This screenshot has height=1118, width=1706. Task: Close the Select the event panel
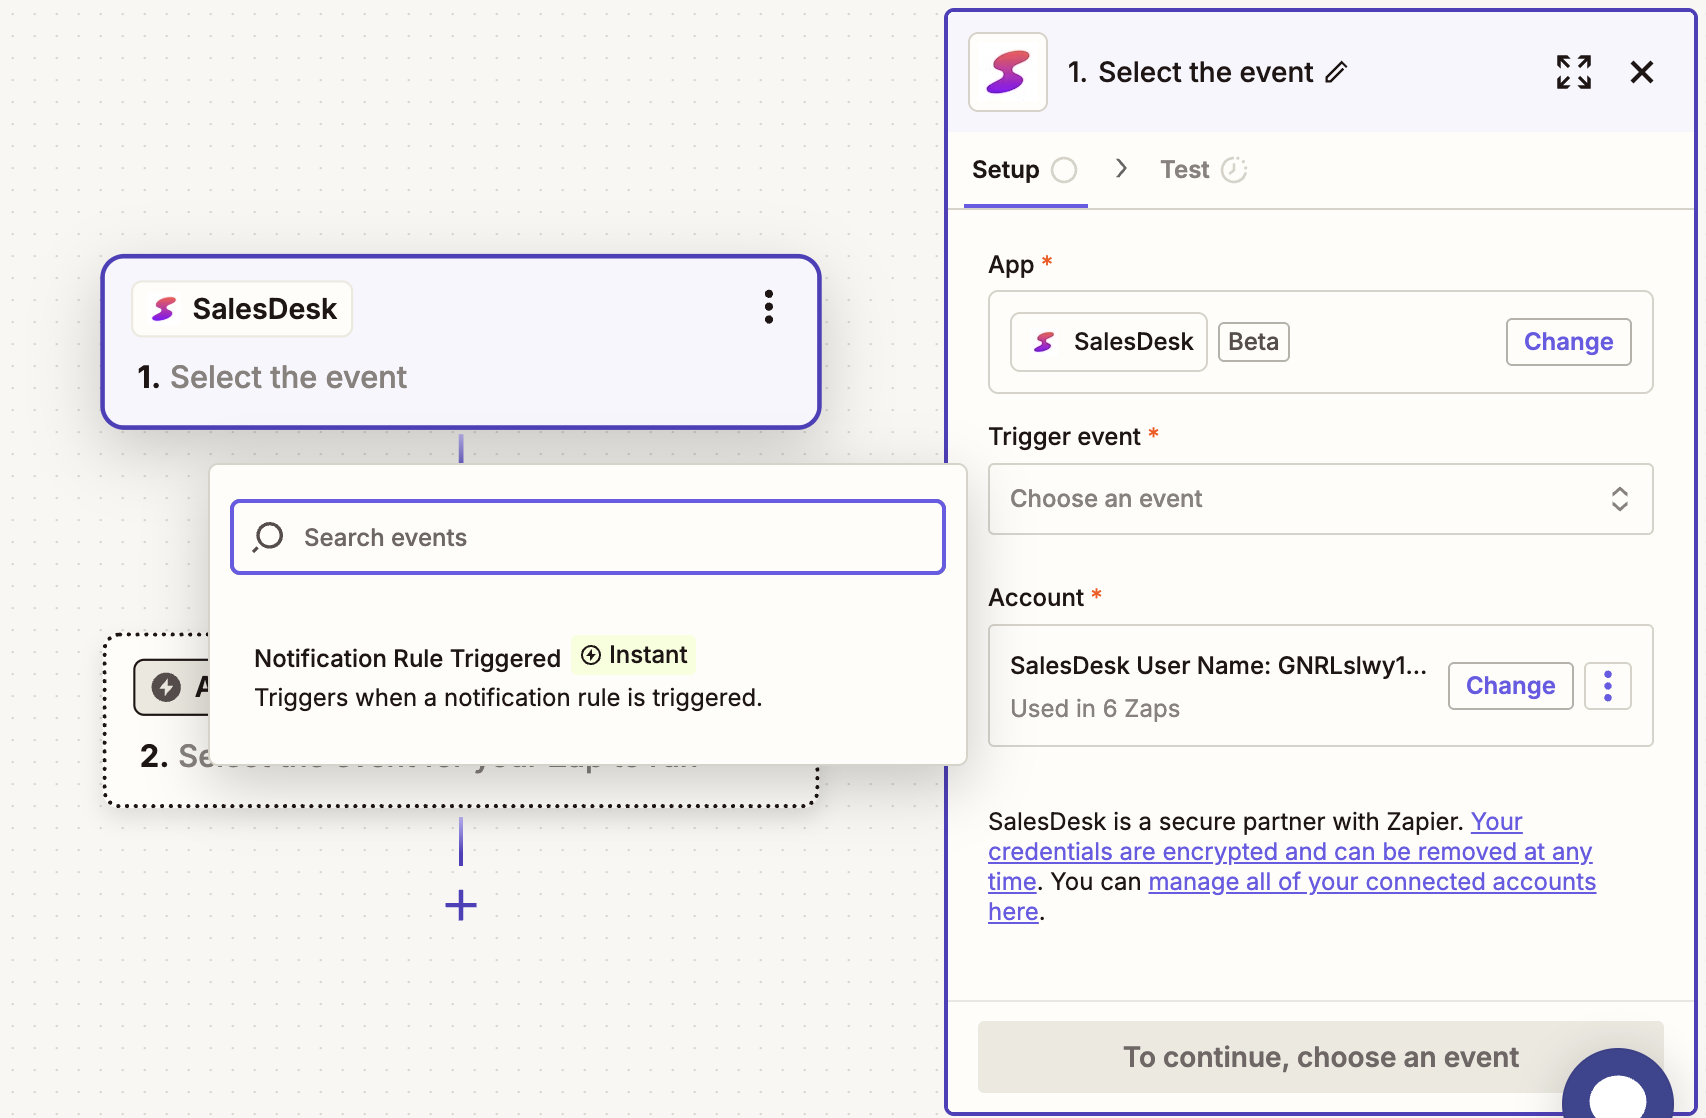(1641, 72)
